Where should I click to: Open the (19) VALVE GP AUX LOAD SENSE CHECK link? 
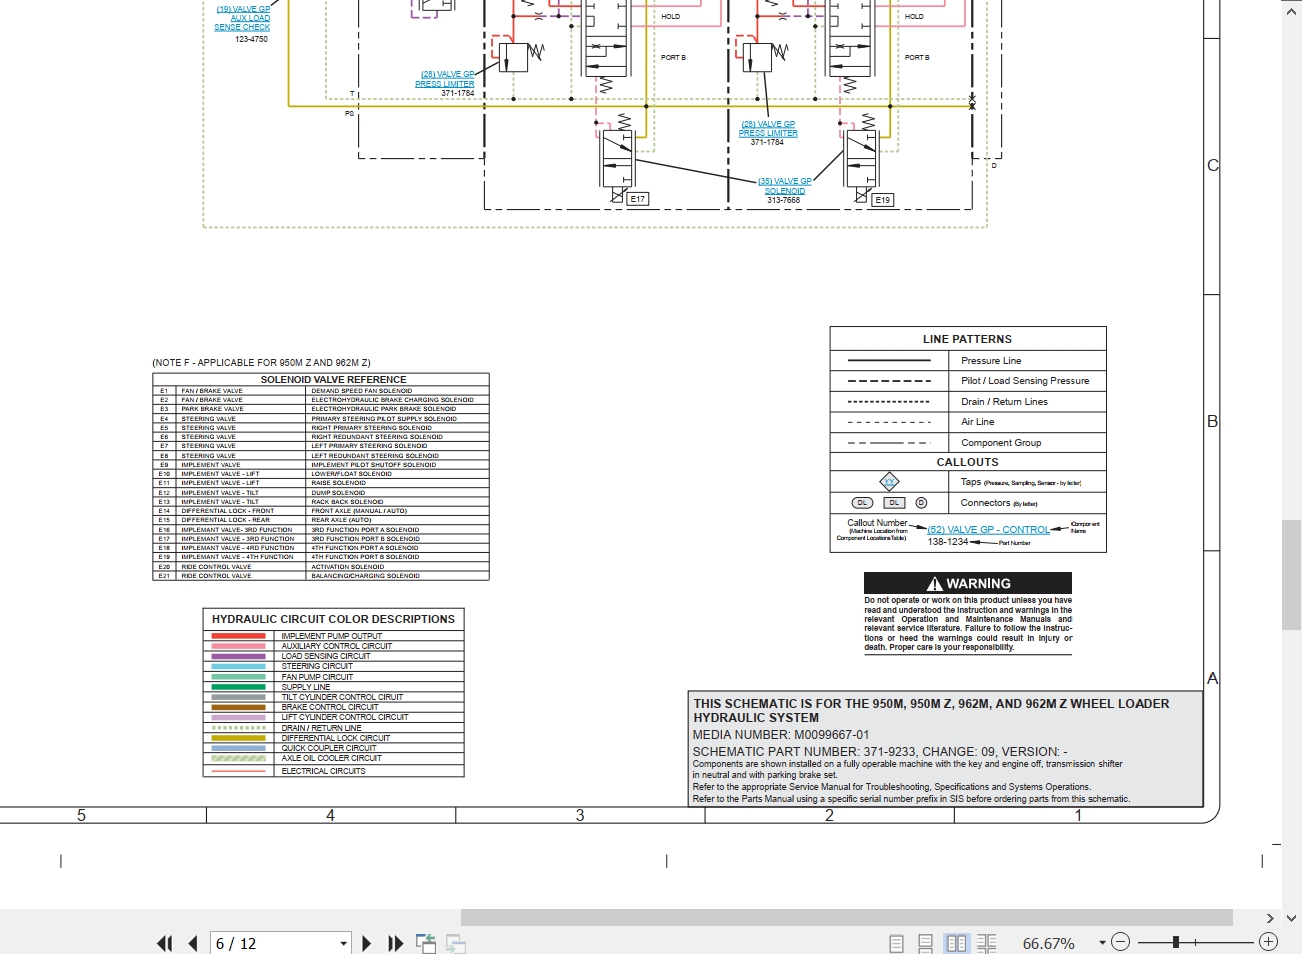pos(243,18)
